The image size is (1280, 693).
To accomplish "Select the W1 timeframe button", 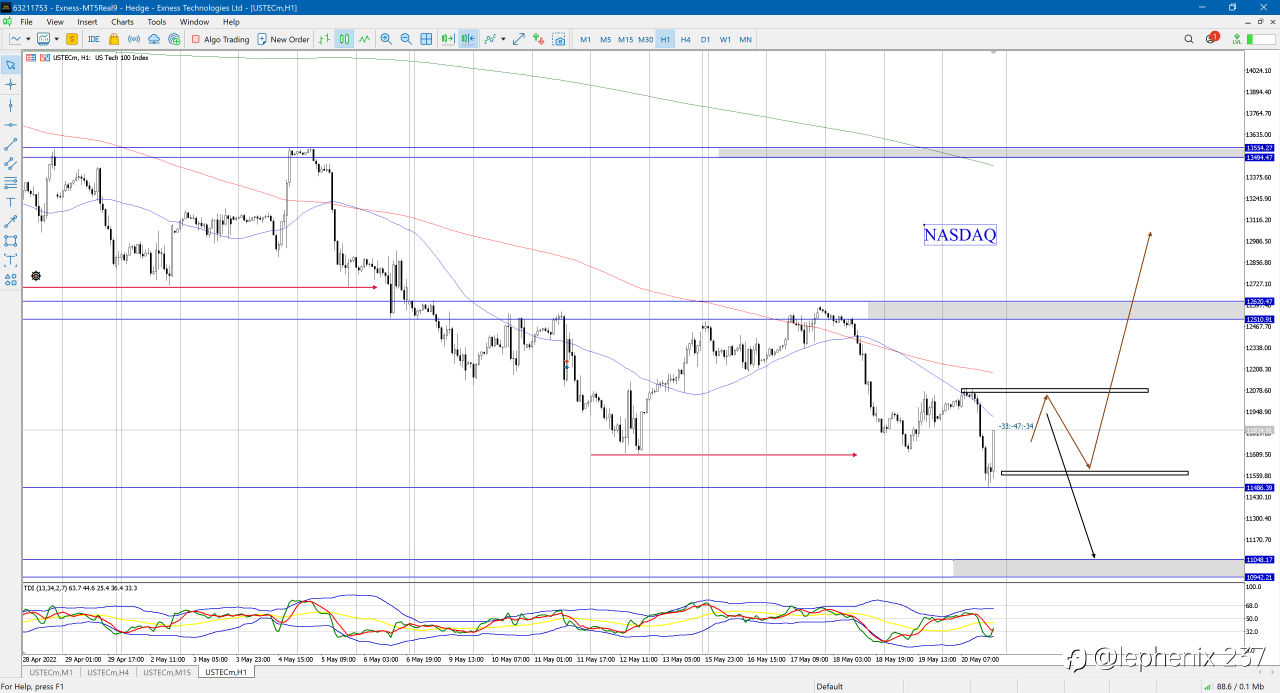I will pos(725,39).
